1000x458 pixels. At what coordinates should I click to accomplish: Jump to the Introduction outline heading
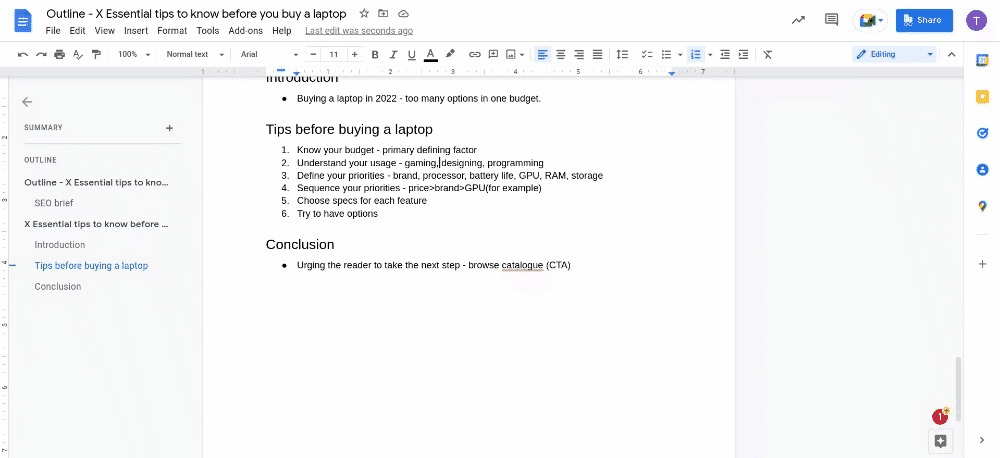tap(60, 245)
